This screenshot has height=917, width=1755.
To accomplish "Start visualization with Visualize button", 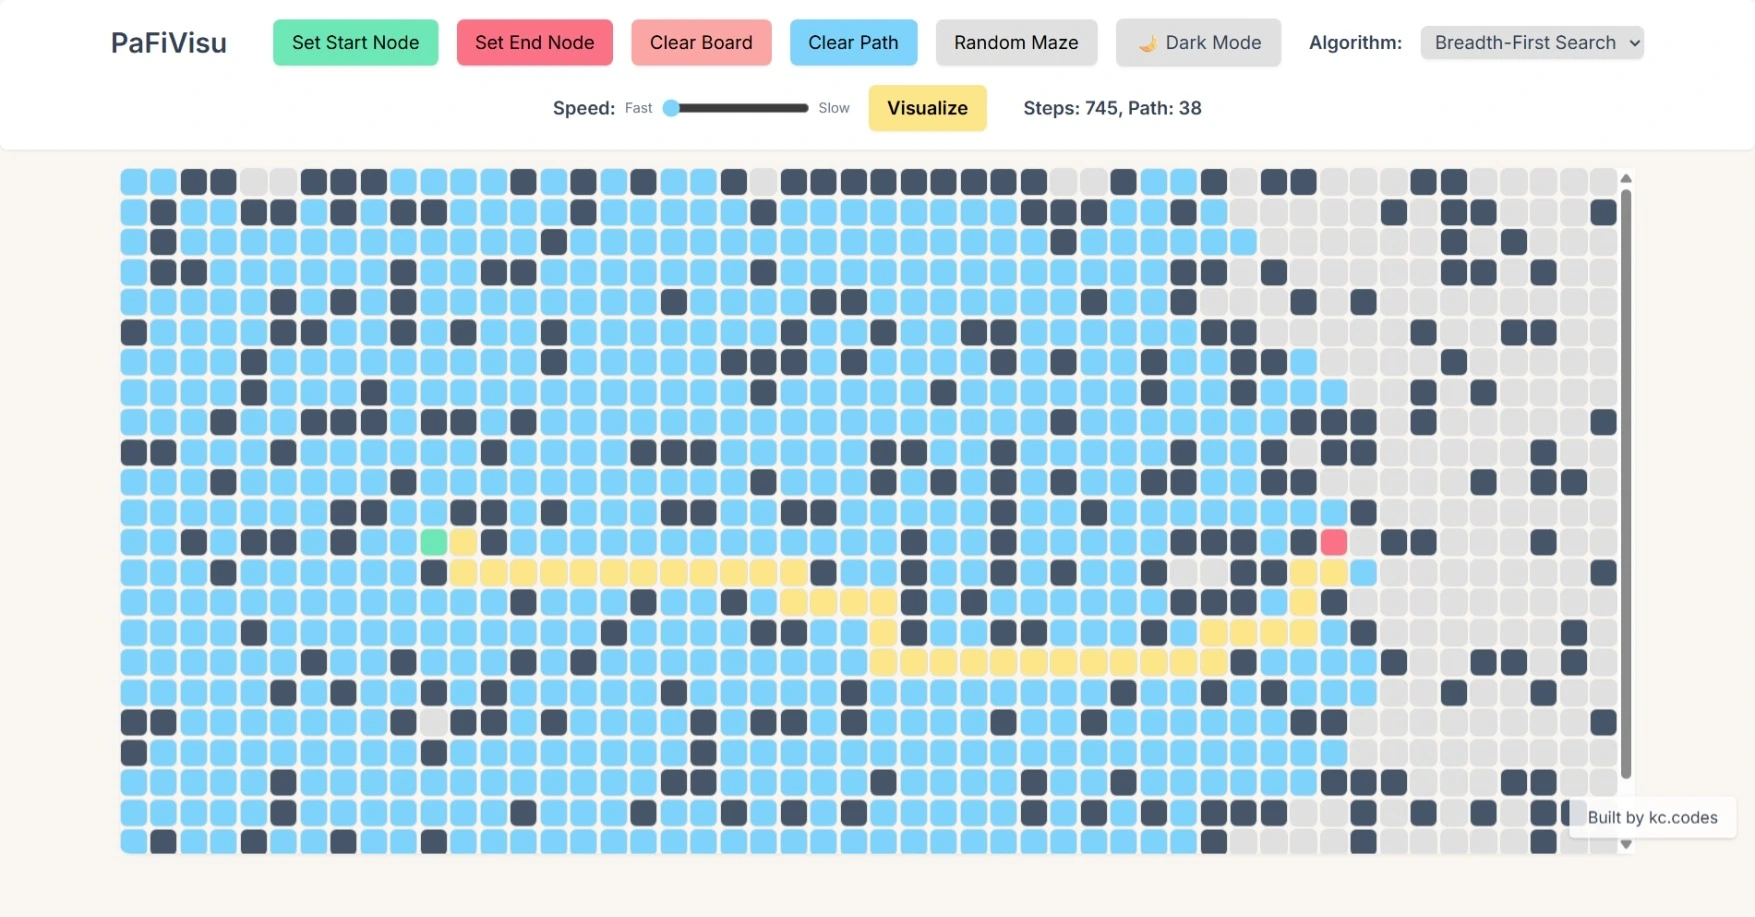I will click(927, 108).
